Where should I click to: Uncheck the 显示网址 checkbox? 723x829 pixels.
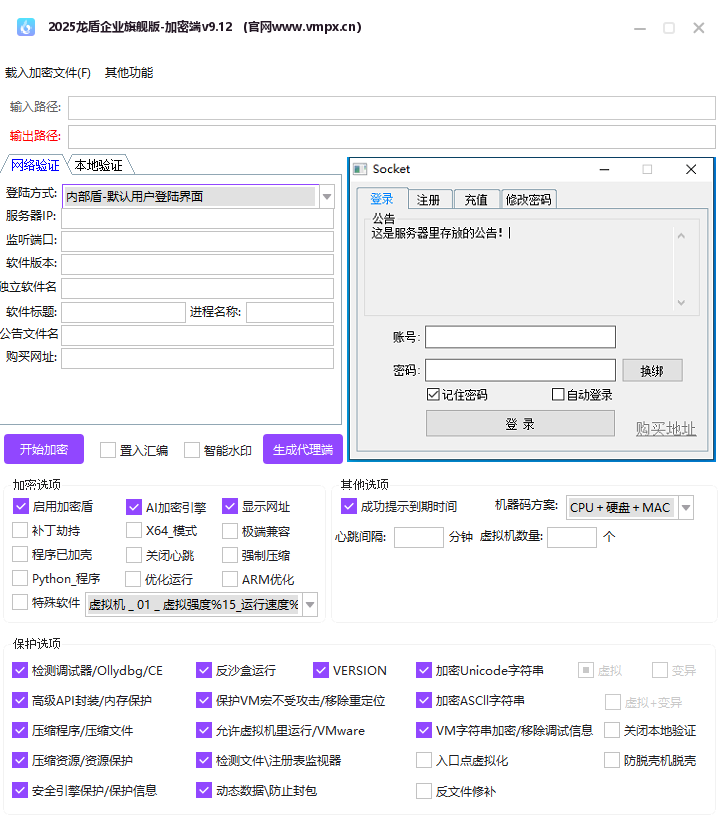[x=230, y=506]
